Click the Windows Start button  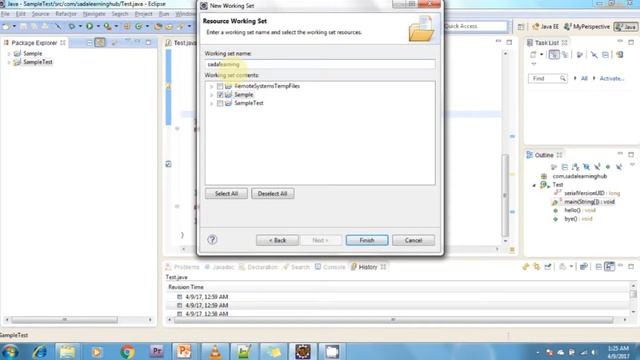pos(10,351)
